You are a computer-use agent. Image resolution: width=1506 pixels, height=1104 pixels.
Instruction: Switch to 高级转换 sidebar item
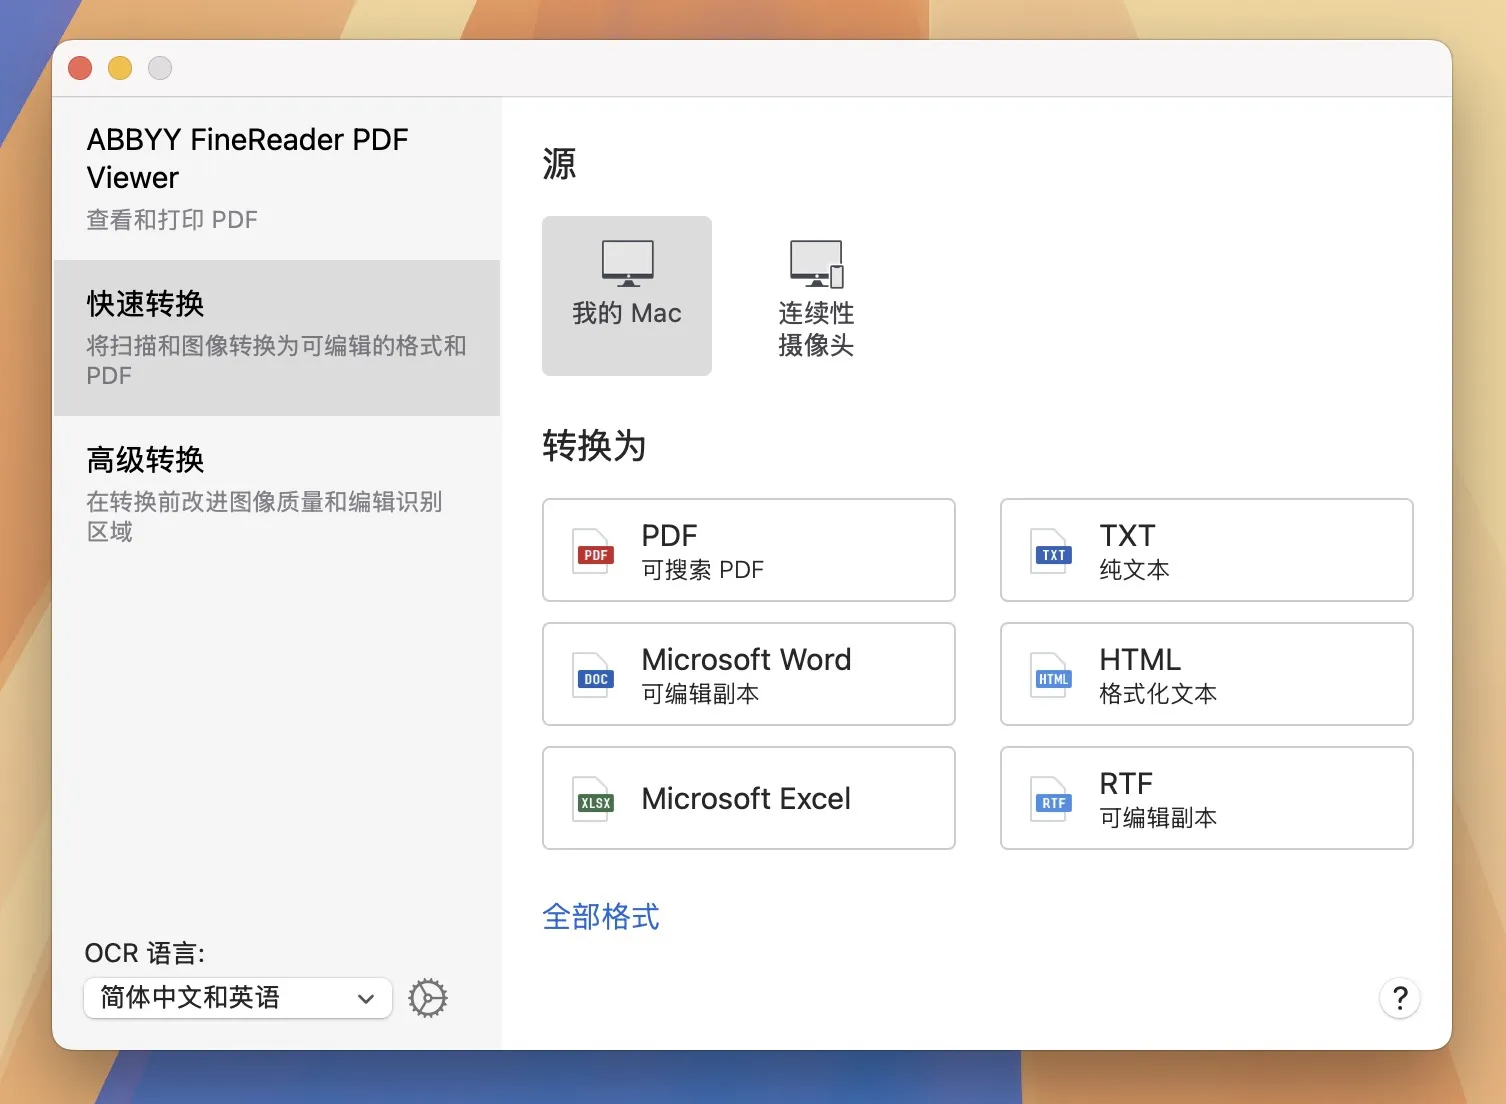(277, 494)
